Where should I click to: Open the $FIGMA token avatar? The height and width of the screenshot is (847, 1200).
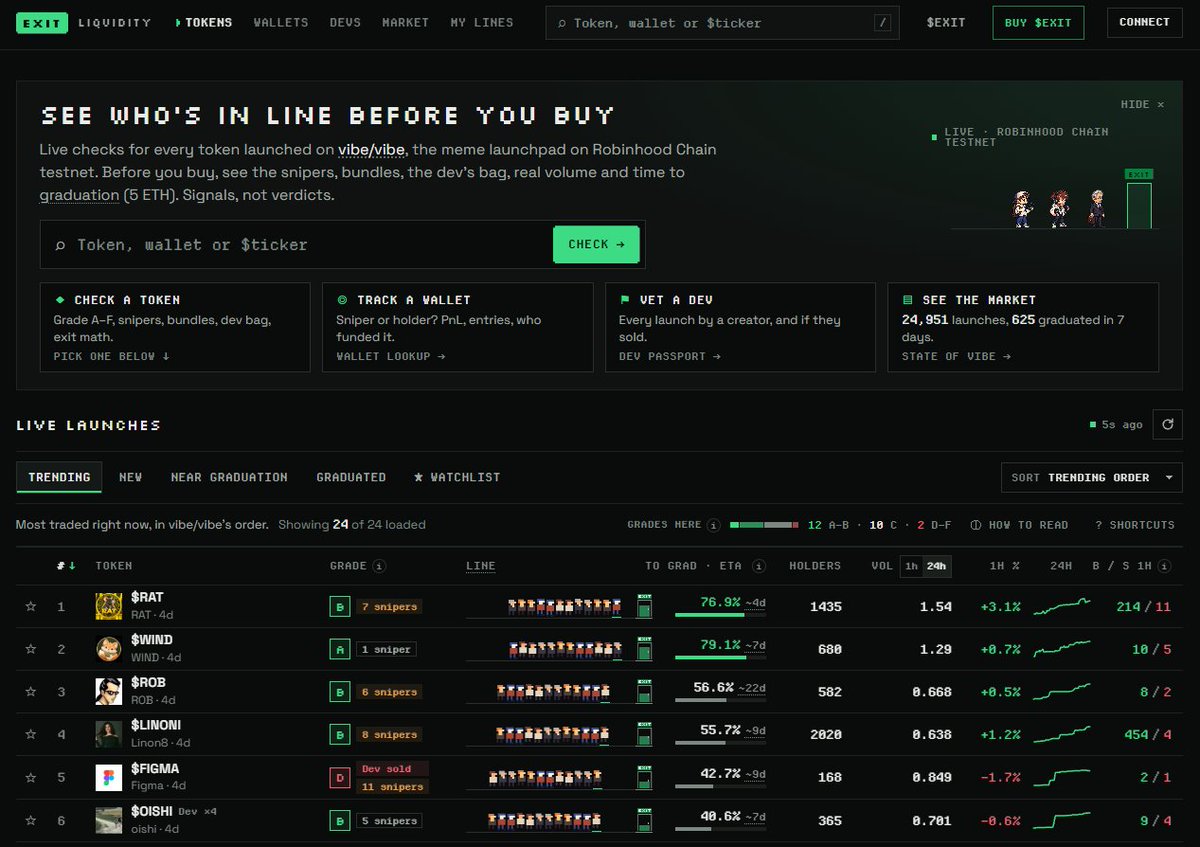pyautogui.click(x=109, y=778)
